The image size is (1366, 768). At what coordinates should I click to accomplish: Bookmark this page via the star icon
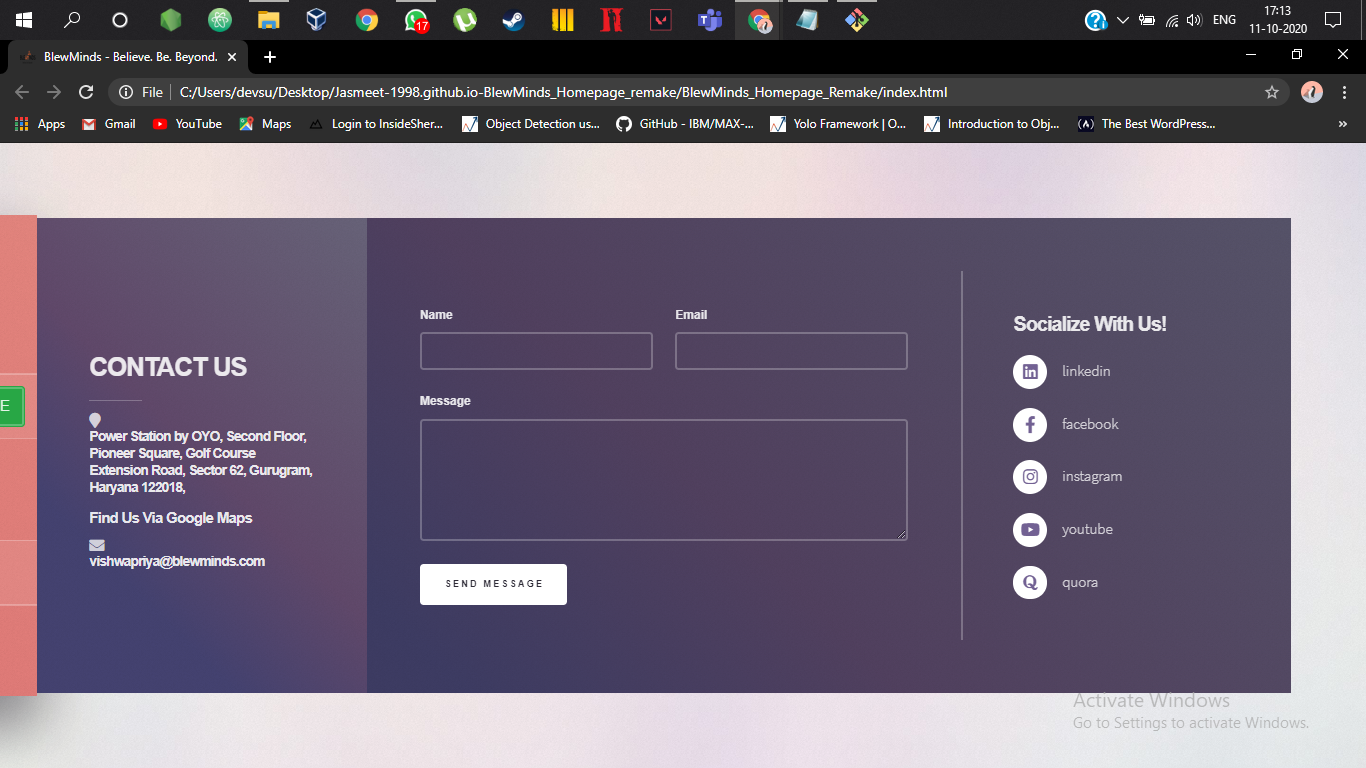pyautogui.click(x=1272, y=91)
